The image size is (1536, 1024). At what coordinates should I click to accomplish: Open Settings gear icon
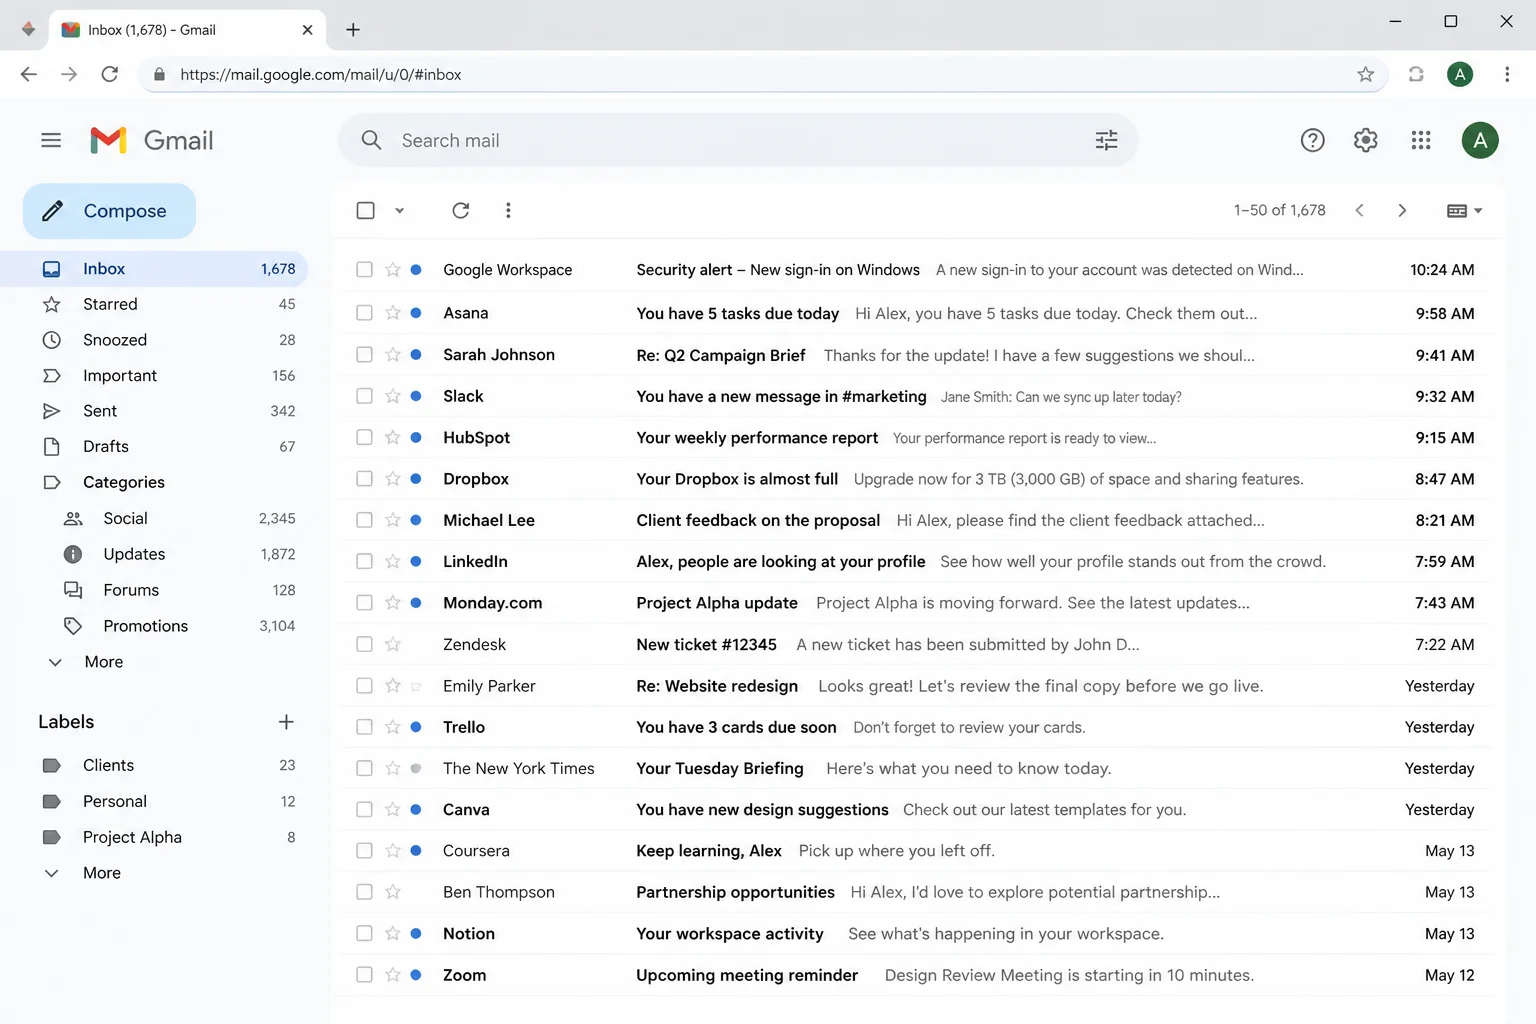[1366, 141]
